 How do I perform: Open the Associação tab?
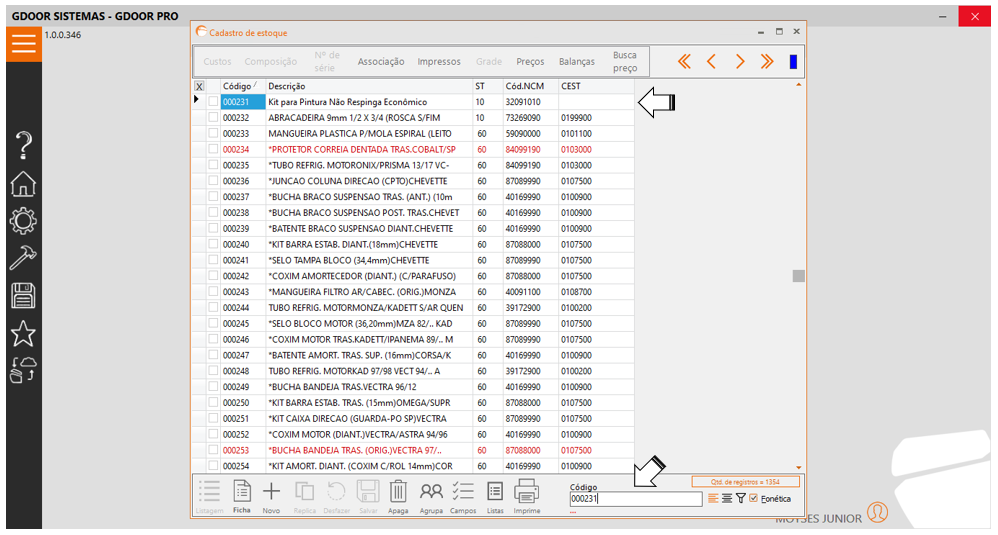point(381,62)
